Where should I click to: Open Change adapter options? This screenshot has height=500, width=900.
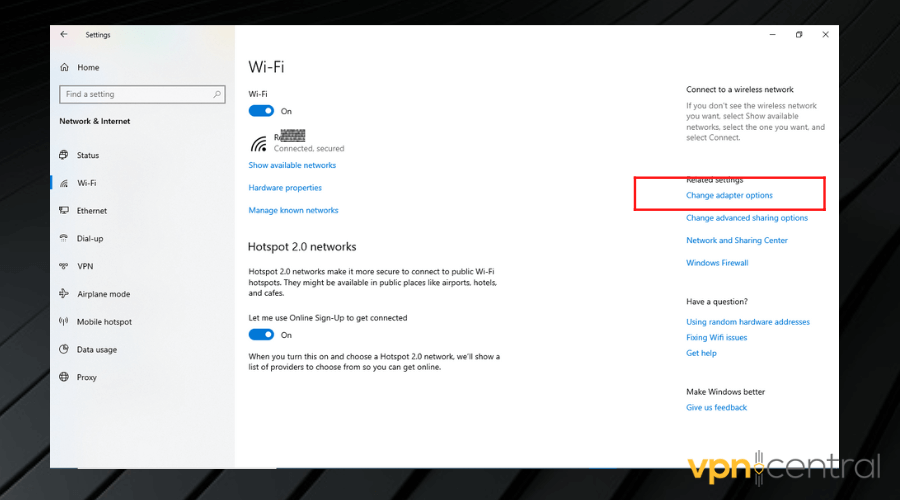(x=729, y=195)
